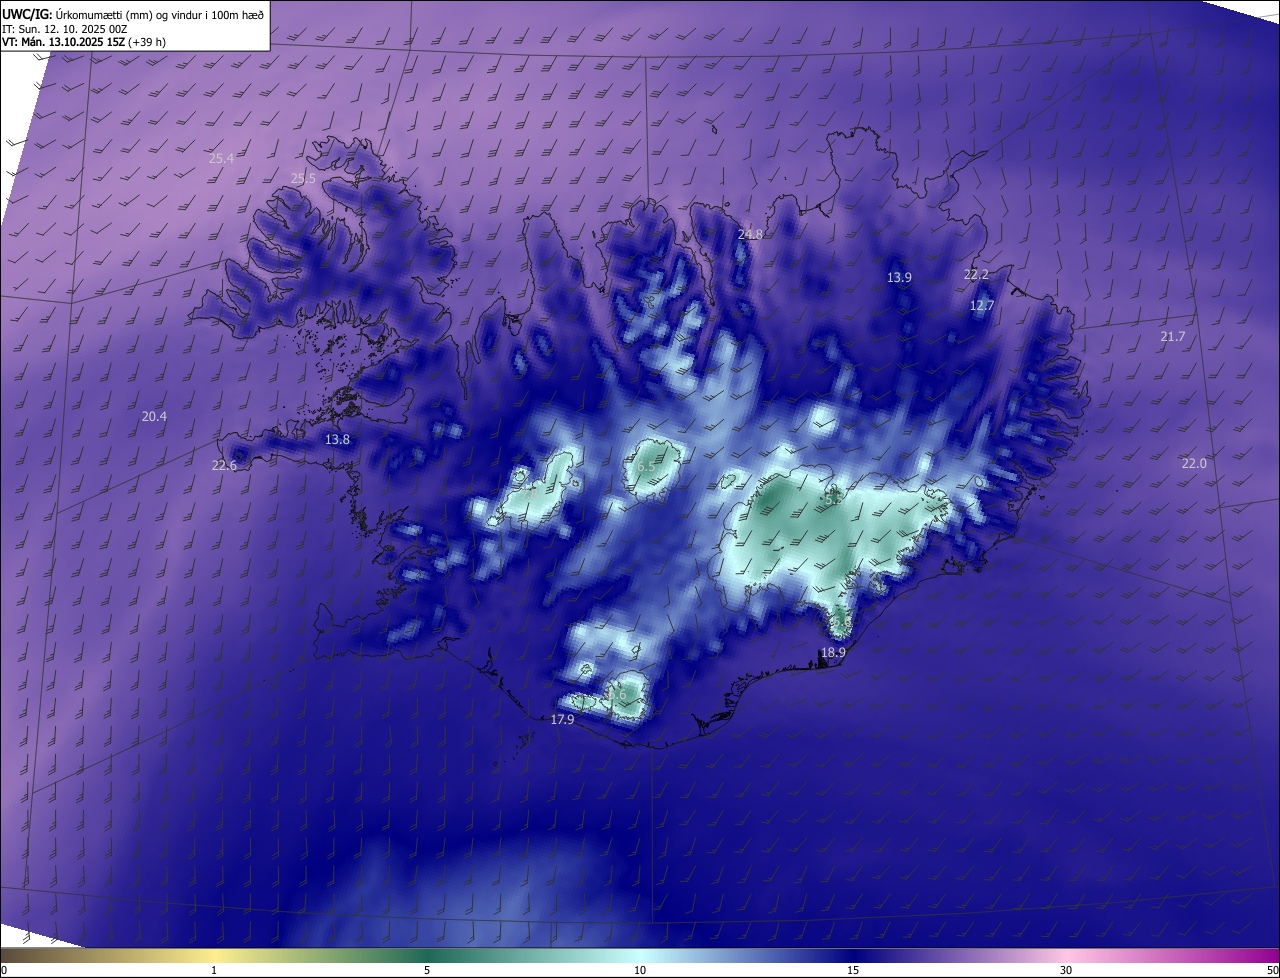
Task: Click the value label 13.8 on the western peninsula
Action: (x=338, y=439)
